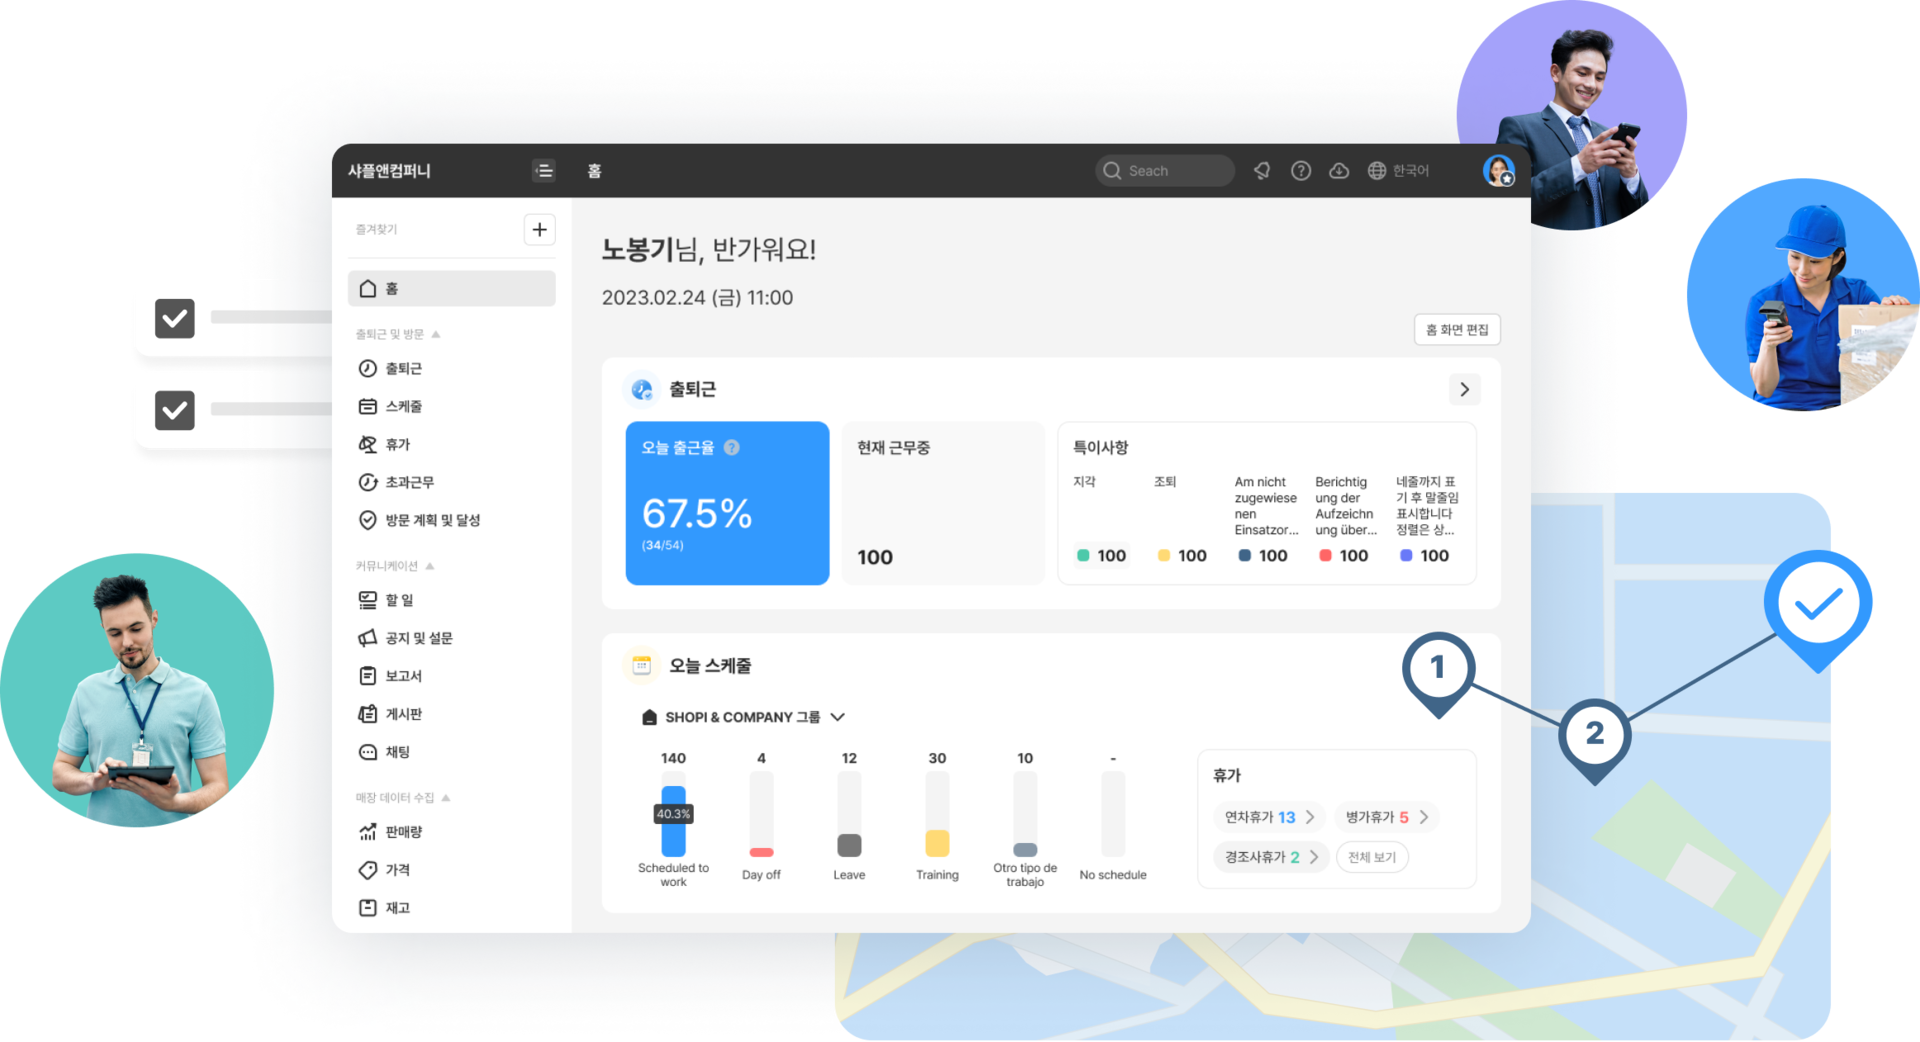The height and width of the screenshot is (1042, 1920).
Task: Collapse the 출퇴근 및 방문 section
Action: pos(436,334)
